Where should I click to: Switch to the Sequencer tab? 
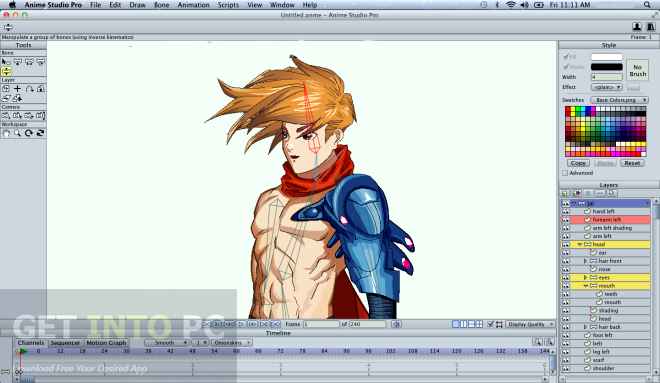(x=65, y=343)
